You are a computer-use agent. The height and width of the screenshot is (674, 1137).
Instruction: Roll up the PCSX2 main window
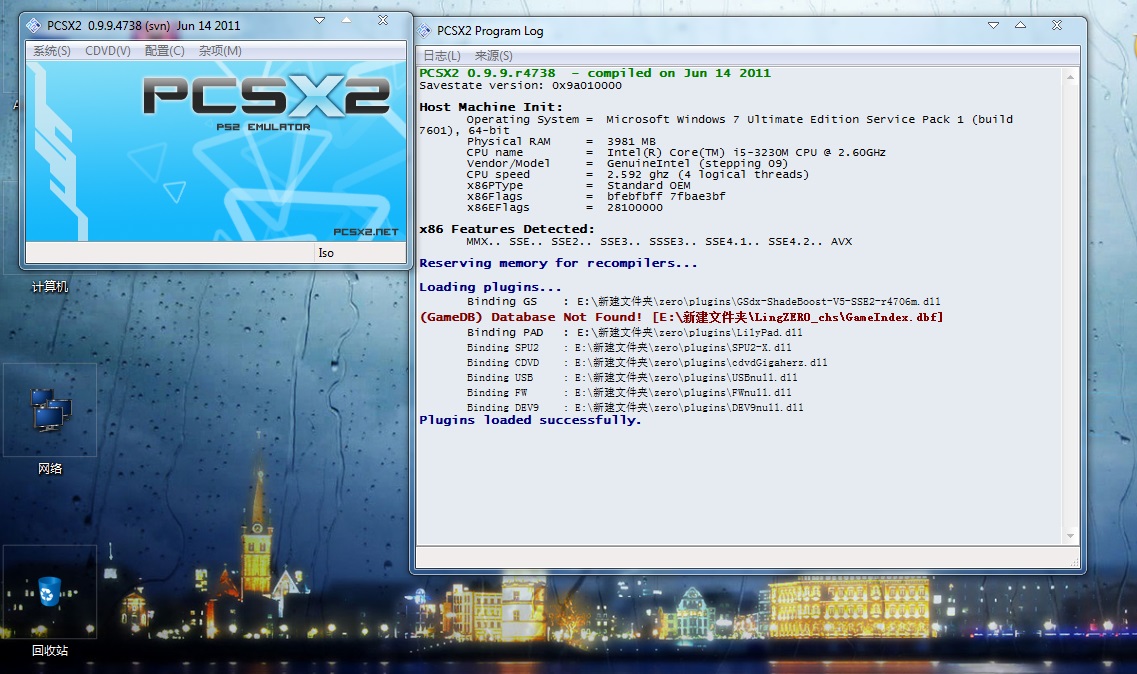(347, 20)
